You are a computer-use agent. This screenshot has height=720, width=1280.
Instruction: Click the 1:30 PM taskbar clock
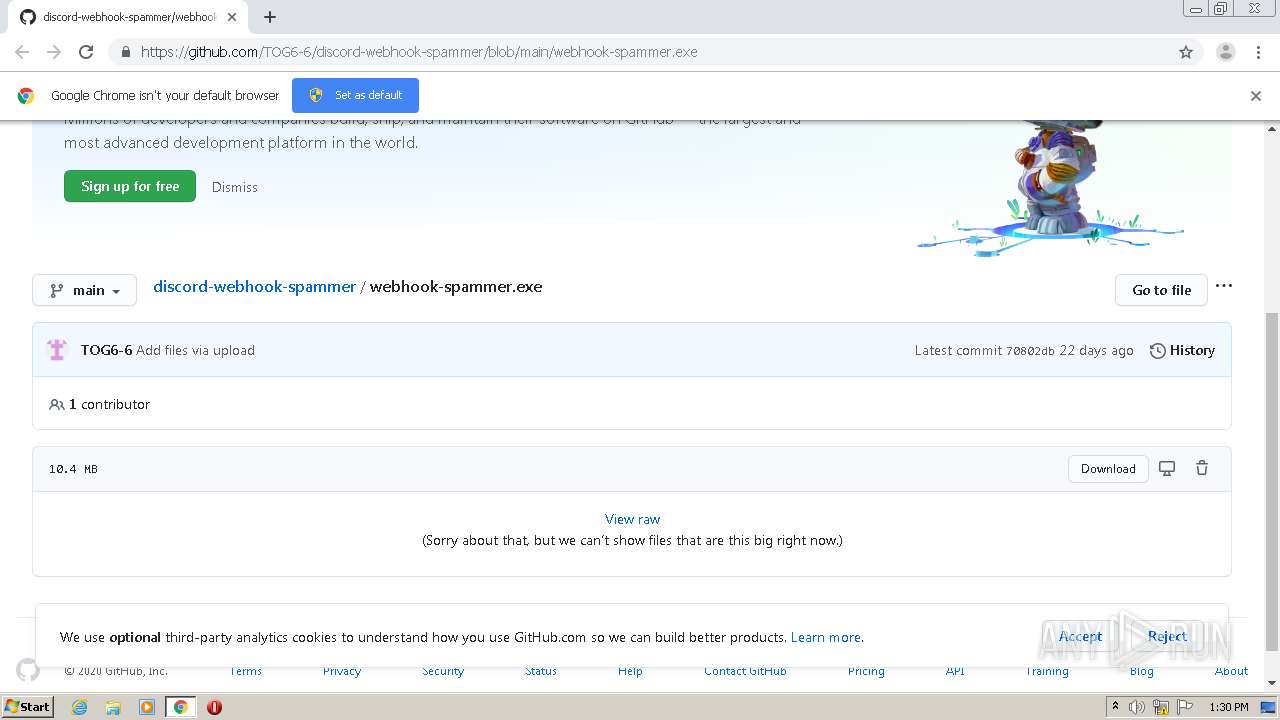(x=1229, y=707)
